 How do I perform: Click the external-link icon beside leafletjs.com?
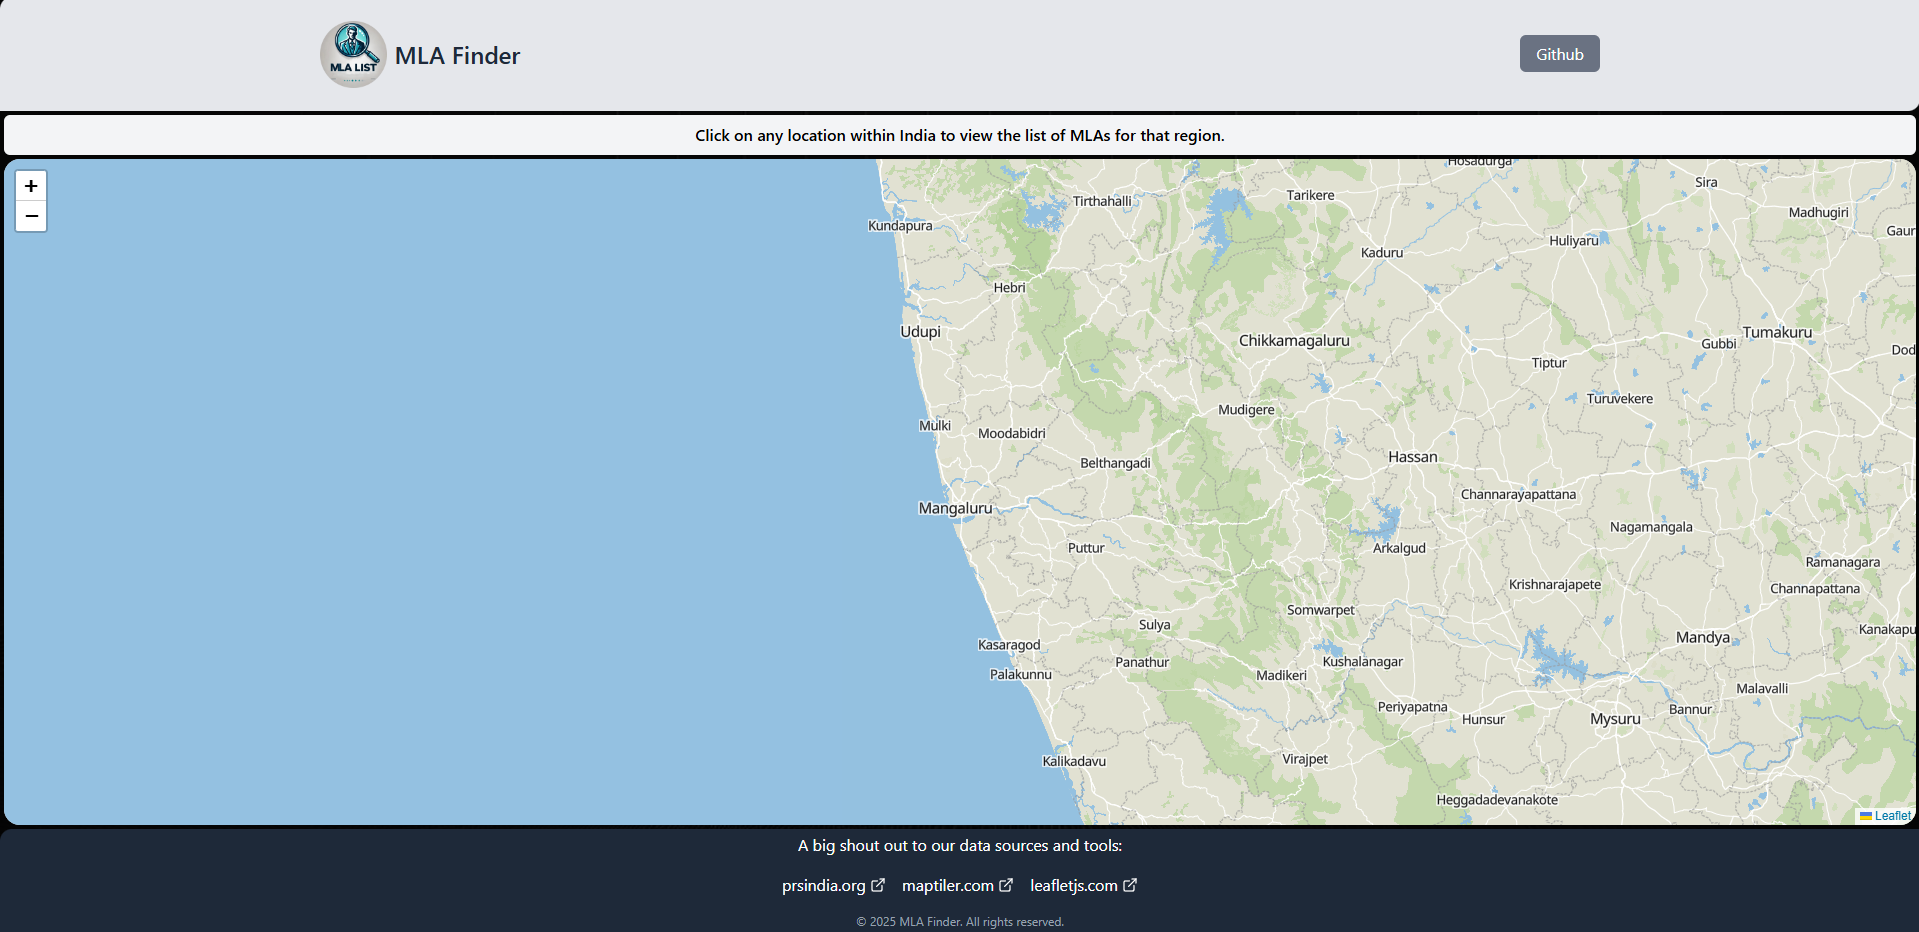[1130, 884]
